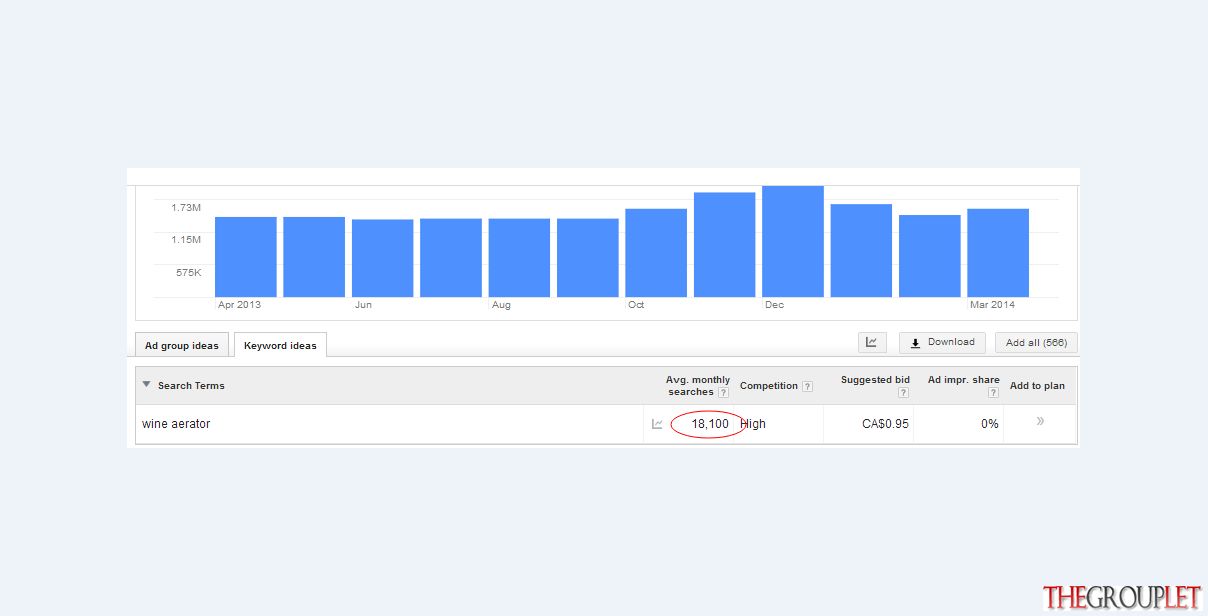This screenshot has height=616, width=1208.
Task: Click the circled 18,100 searches value
Action: coord(710,424)
